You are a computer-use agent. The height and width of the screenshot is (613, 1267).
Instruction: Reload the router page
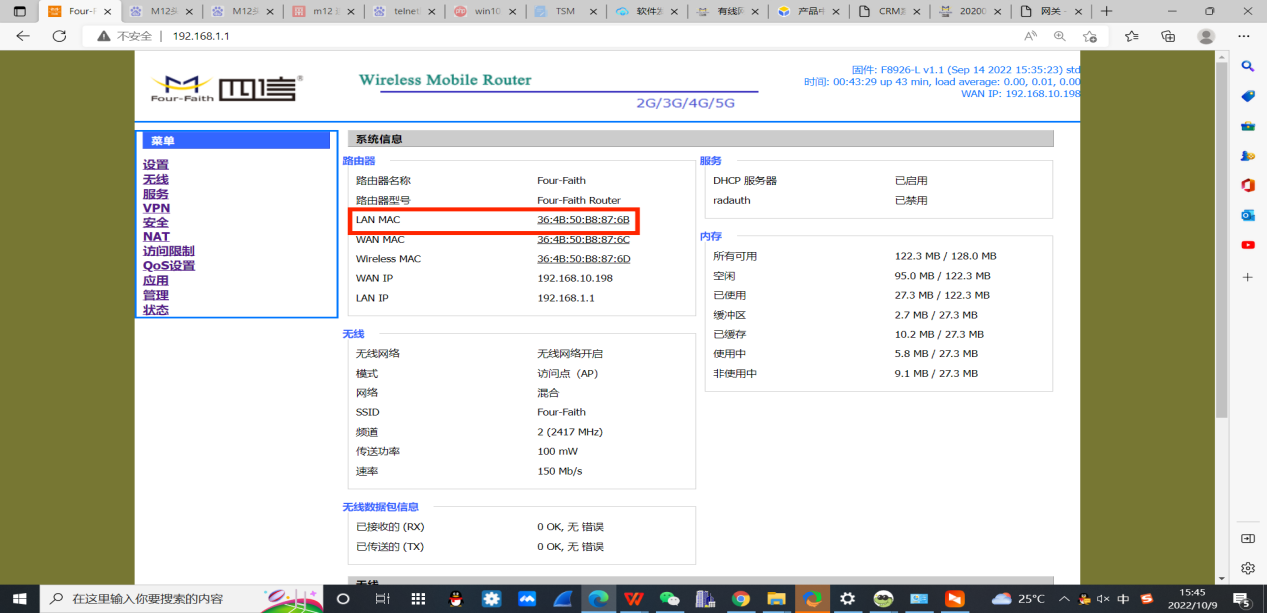(x=59, y=36)
